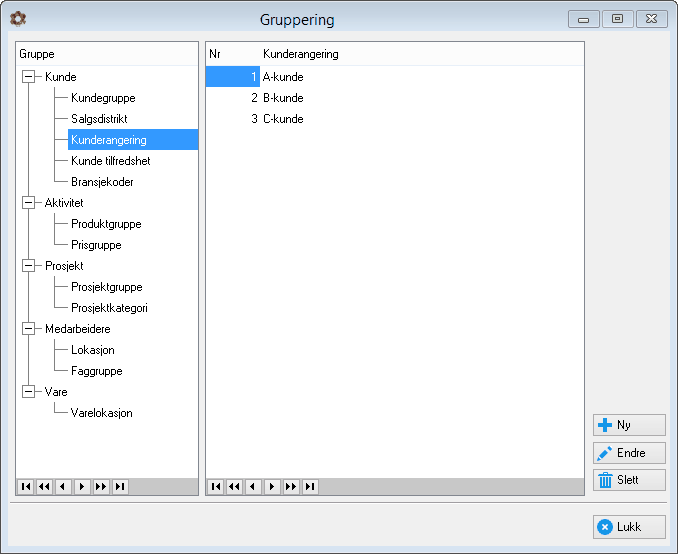This screenshot has width=678, height=554.
Task: Select Prosjektgruppe in the tree
Action: (106, 287)
